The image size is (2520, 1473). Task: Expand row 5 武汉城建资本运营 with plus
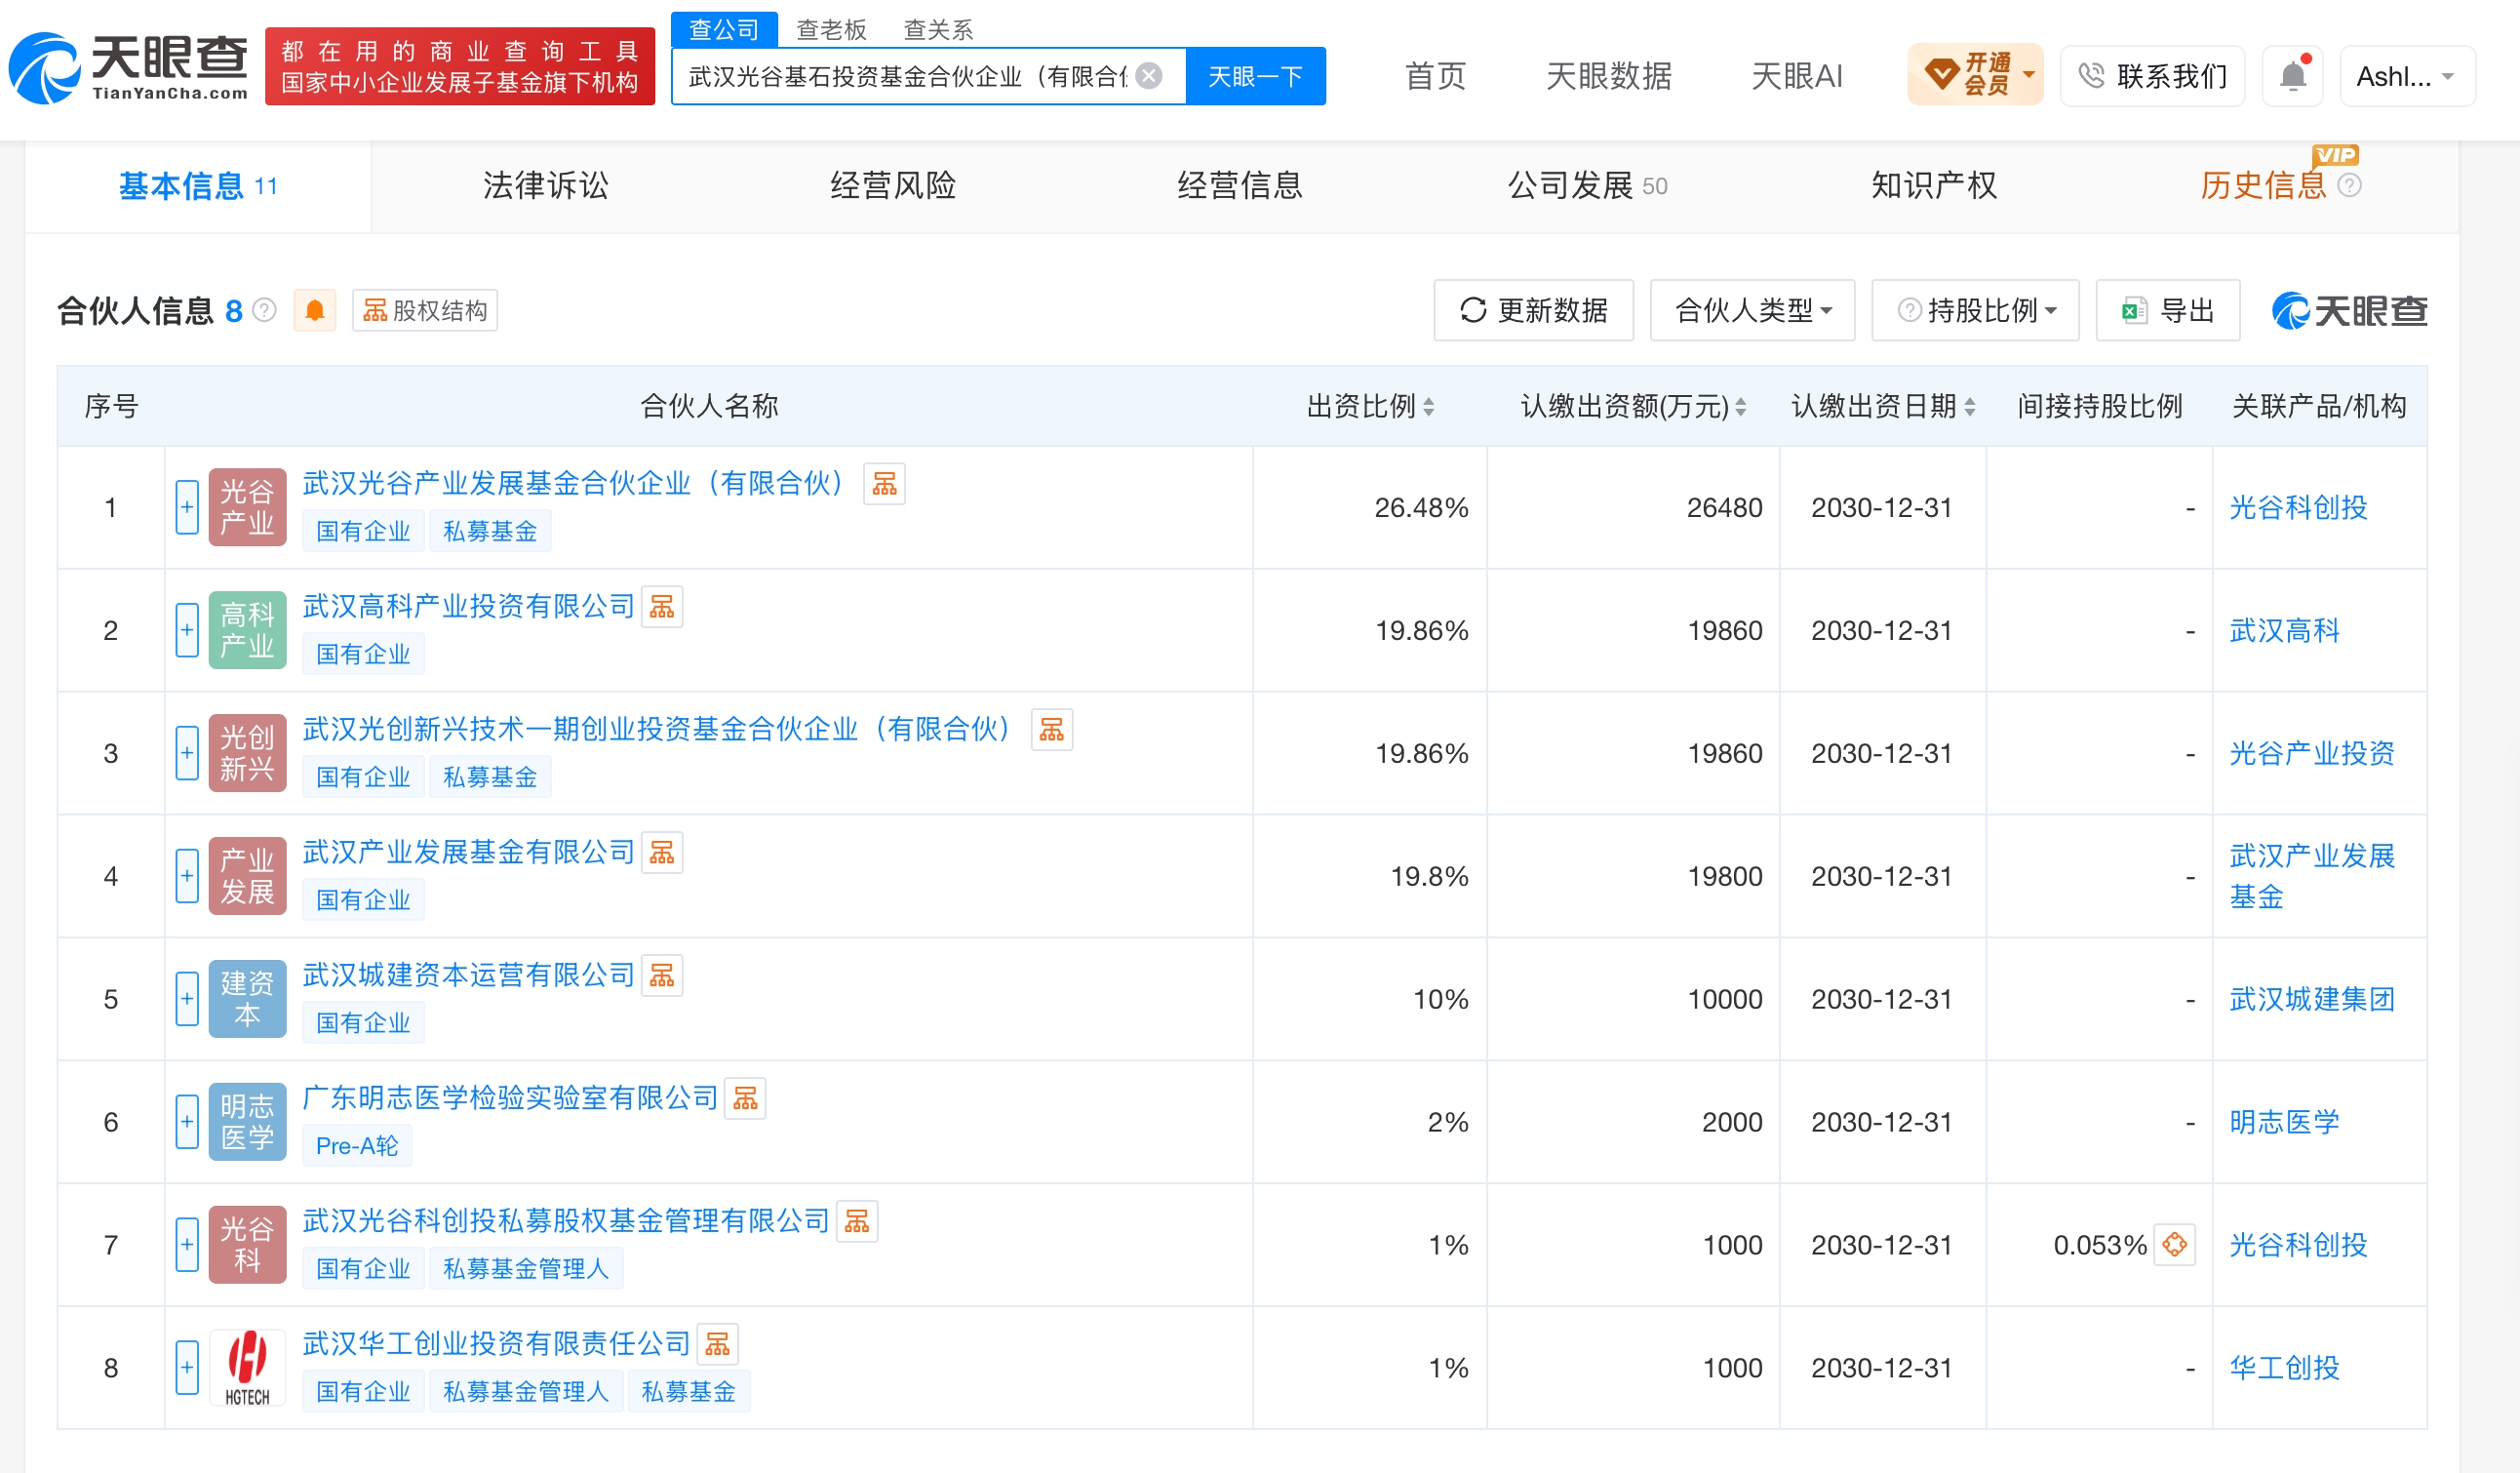[x=187, y=999]
